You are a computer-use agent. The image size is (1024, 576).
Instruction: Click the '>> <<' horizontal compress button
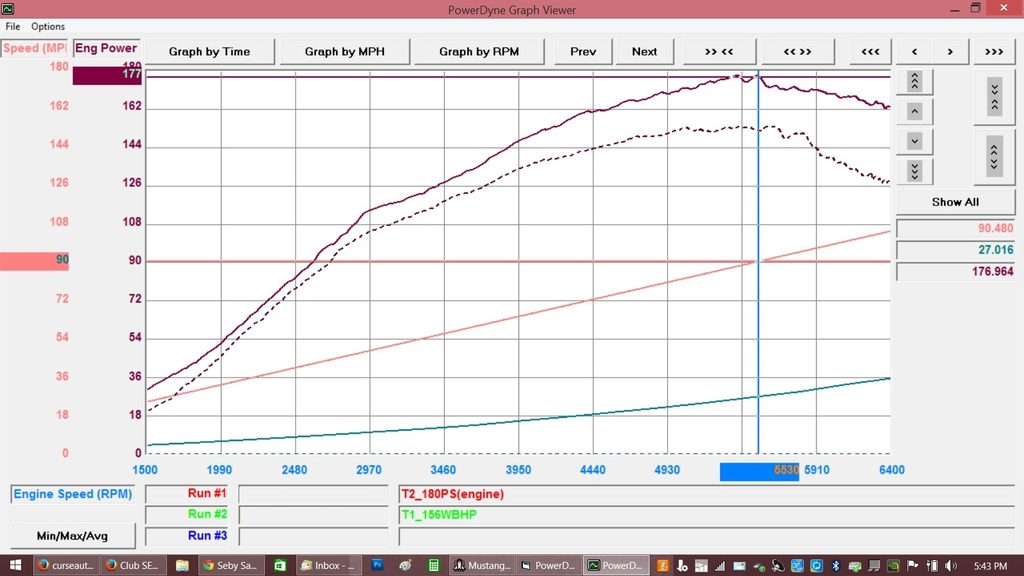point(719,52)
